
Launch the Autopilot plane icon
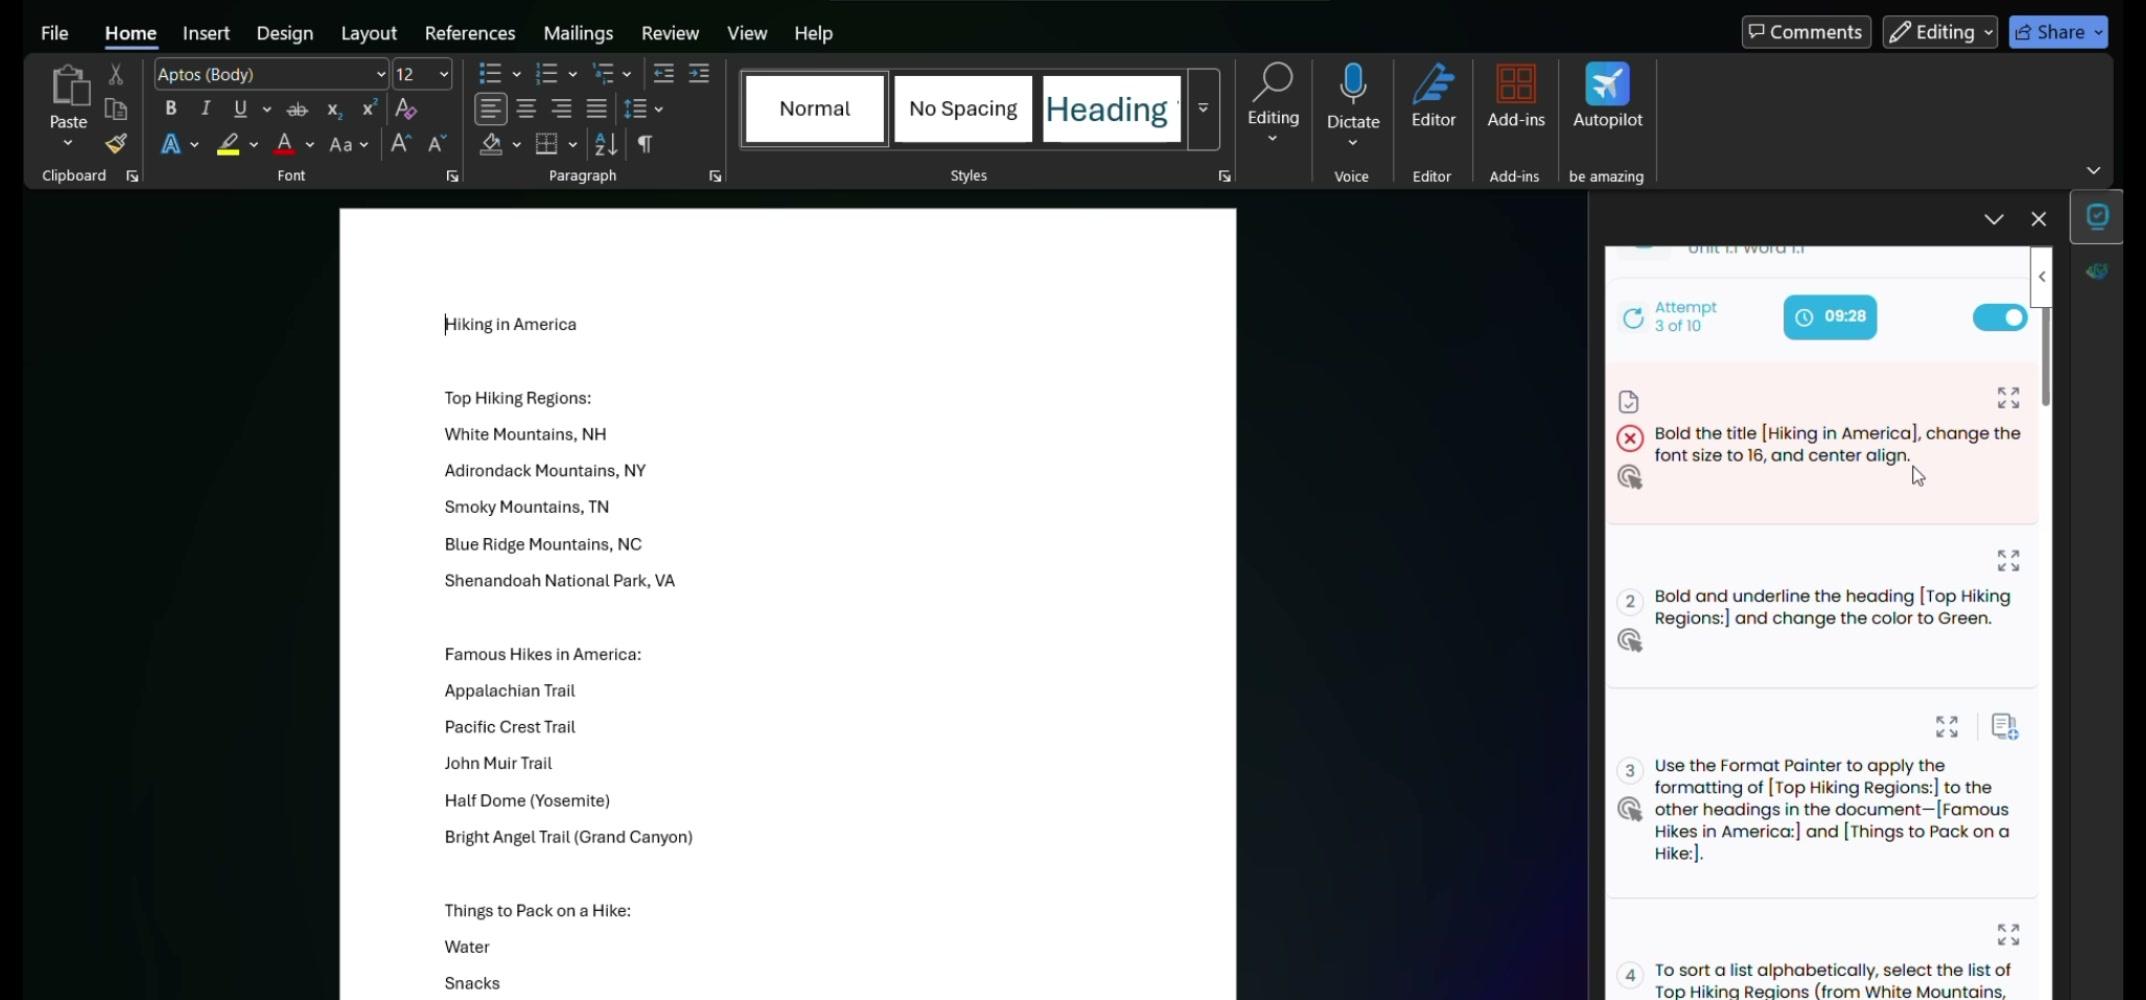[x=1607, y=84]
